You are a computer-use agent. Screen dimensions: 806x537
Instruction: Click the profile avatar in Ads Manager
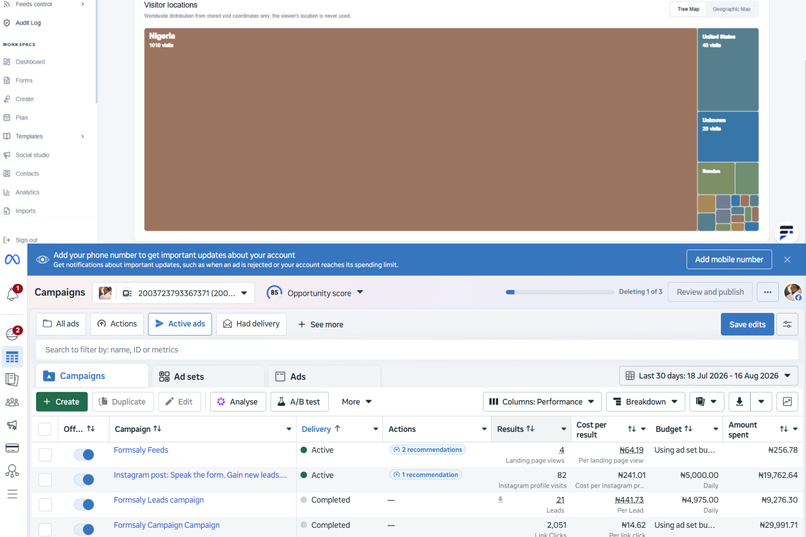pyautogui.click(x=793, y=292)
